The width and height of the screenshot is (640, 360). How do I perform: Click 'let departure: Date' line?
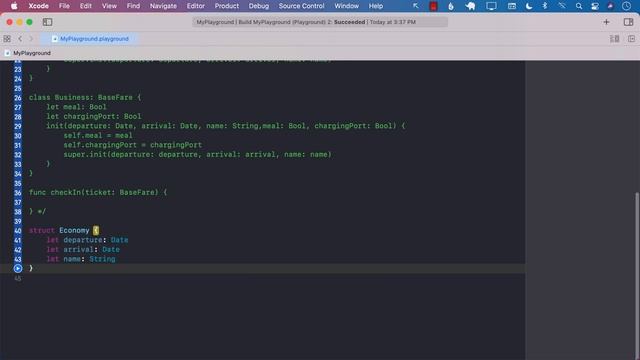click(87, 240)
